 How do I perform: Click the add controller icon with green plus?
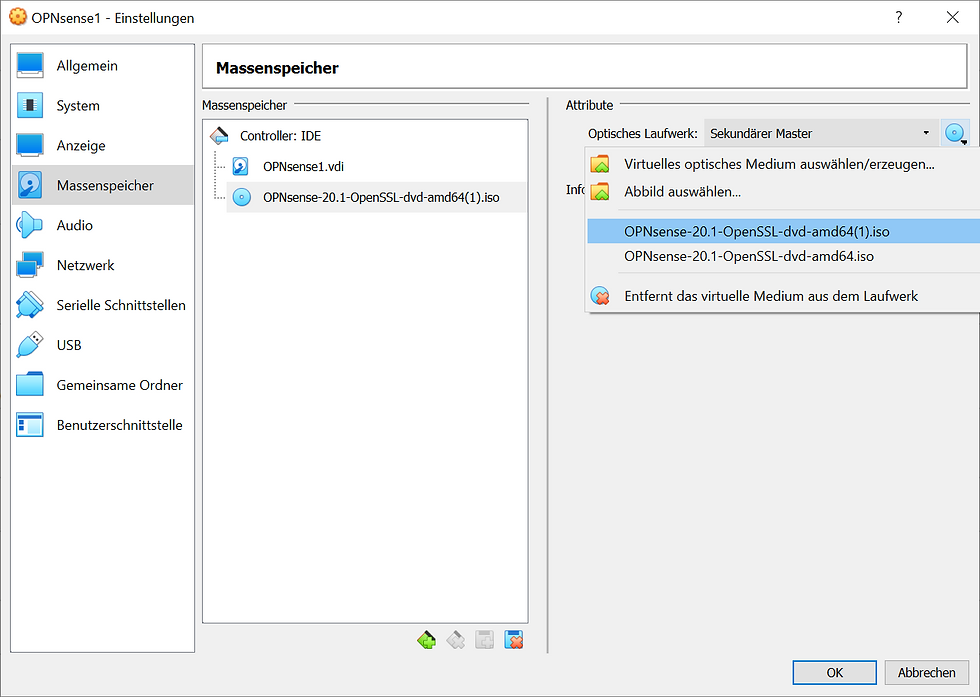[426, 640]
